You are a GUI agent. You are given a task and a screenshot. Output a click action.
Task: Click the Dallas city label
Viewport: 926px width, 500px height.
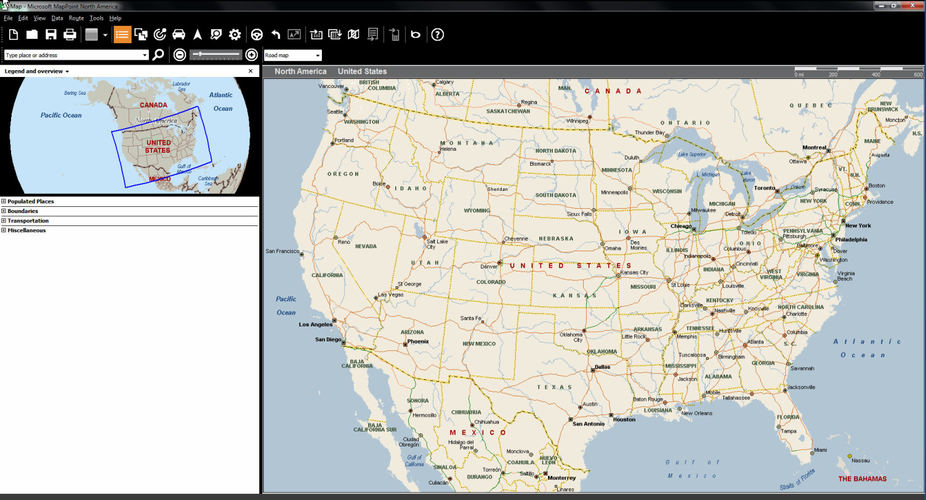[602, 367]
